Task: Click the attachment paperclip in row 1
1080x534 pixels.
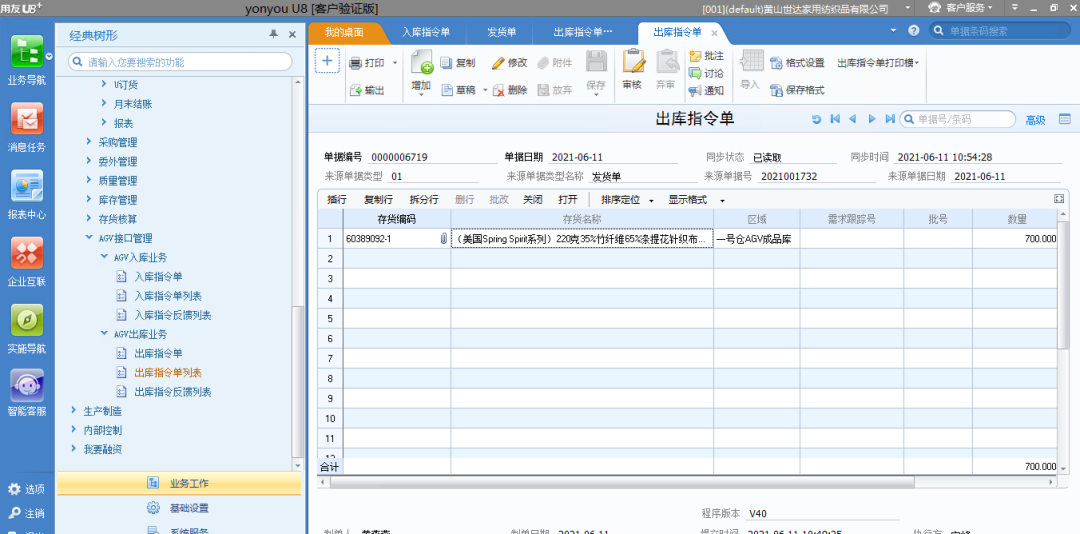Action: click(443, 239)
